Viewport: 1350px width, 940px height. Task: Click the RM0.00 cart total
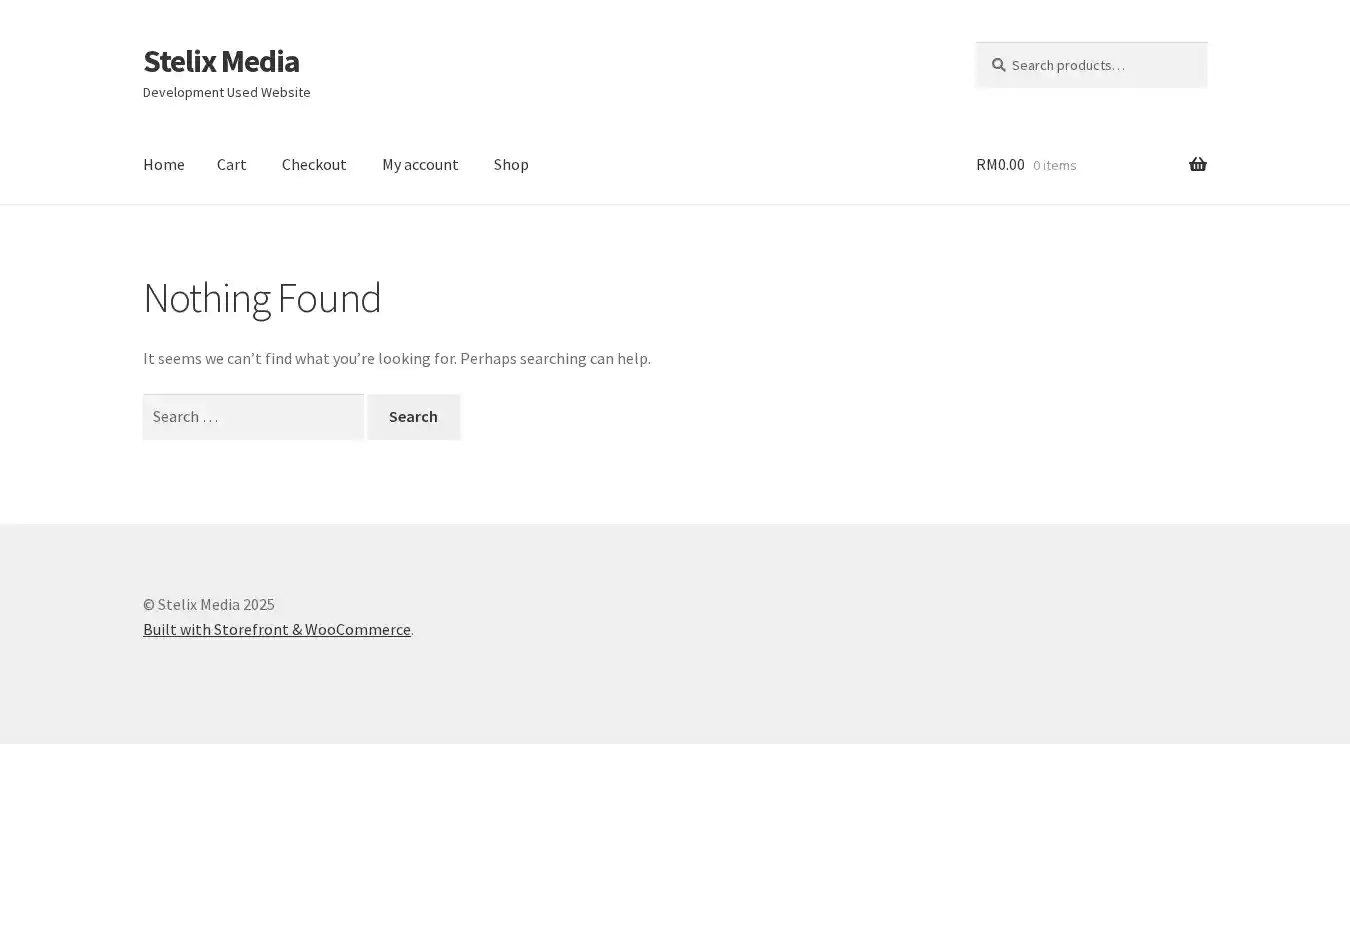pos(1000,164)
